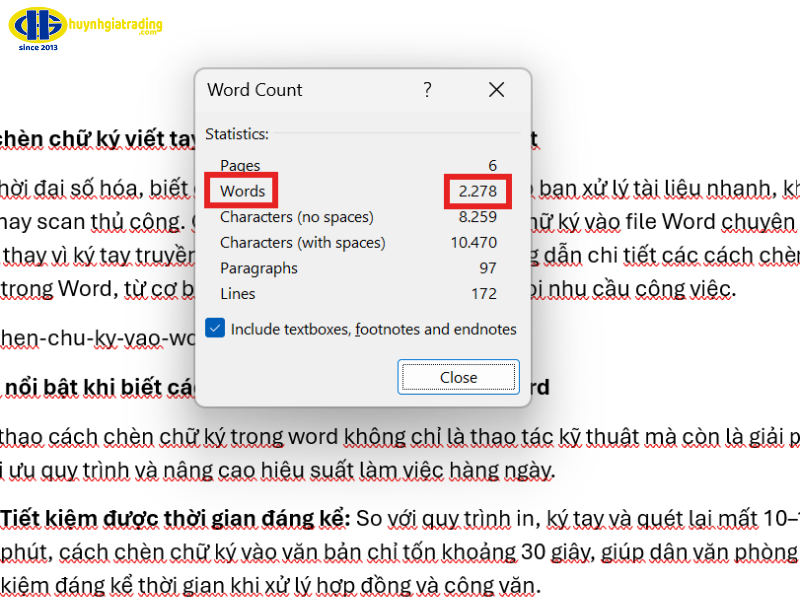Toggle 'Include textboxes, footnotes and endnotes'
This screenshot has height=600, width=800.
[214, 328]
